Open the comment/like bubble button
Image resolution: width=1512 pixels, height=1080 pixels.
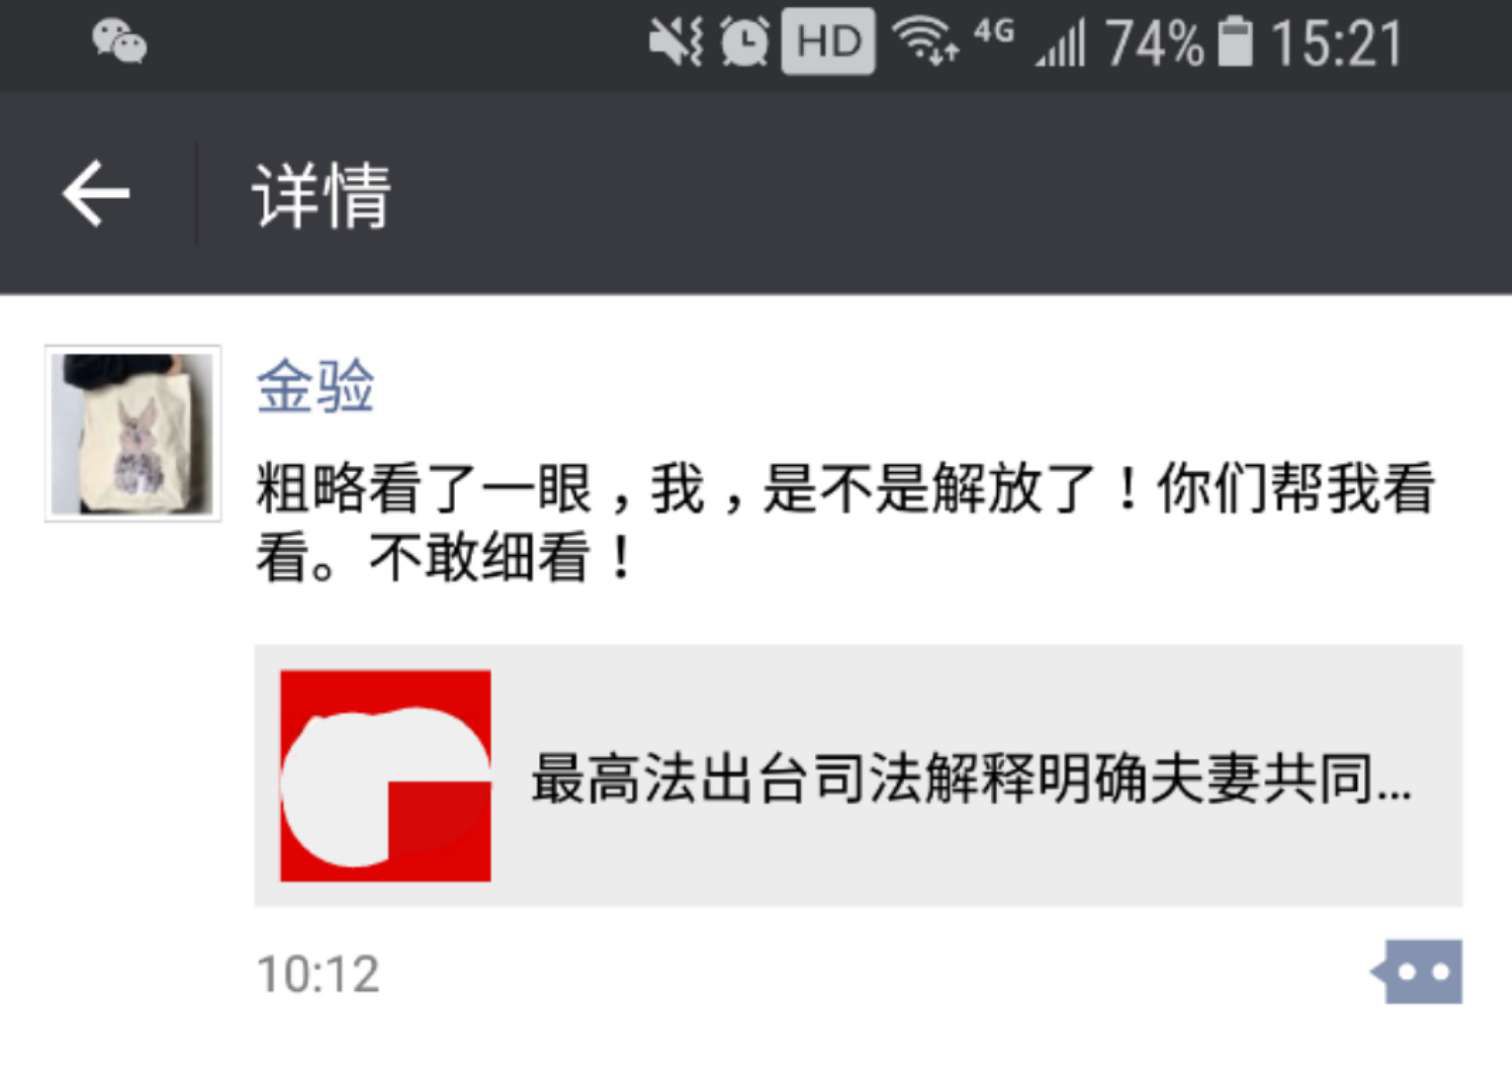(1417, 971)
